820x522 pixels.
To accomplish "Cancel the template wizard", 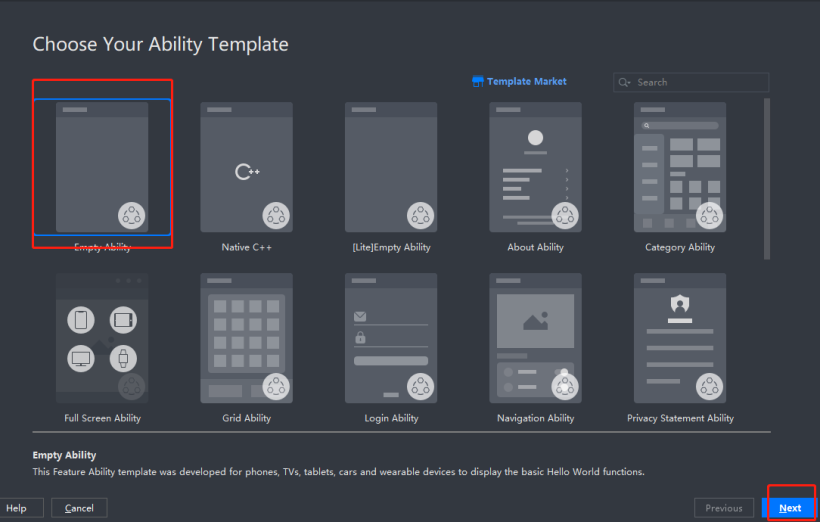I will 79,508.
